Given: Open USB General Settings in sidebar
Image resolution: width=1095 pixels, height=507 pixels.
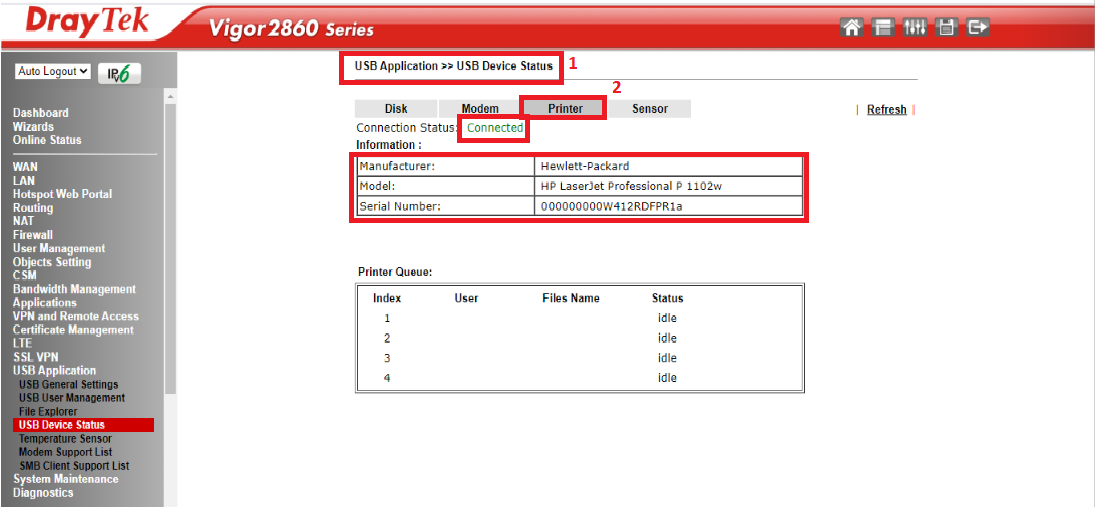Looking at the screenshot, I should pyautogui.click(x=68, y=384).
